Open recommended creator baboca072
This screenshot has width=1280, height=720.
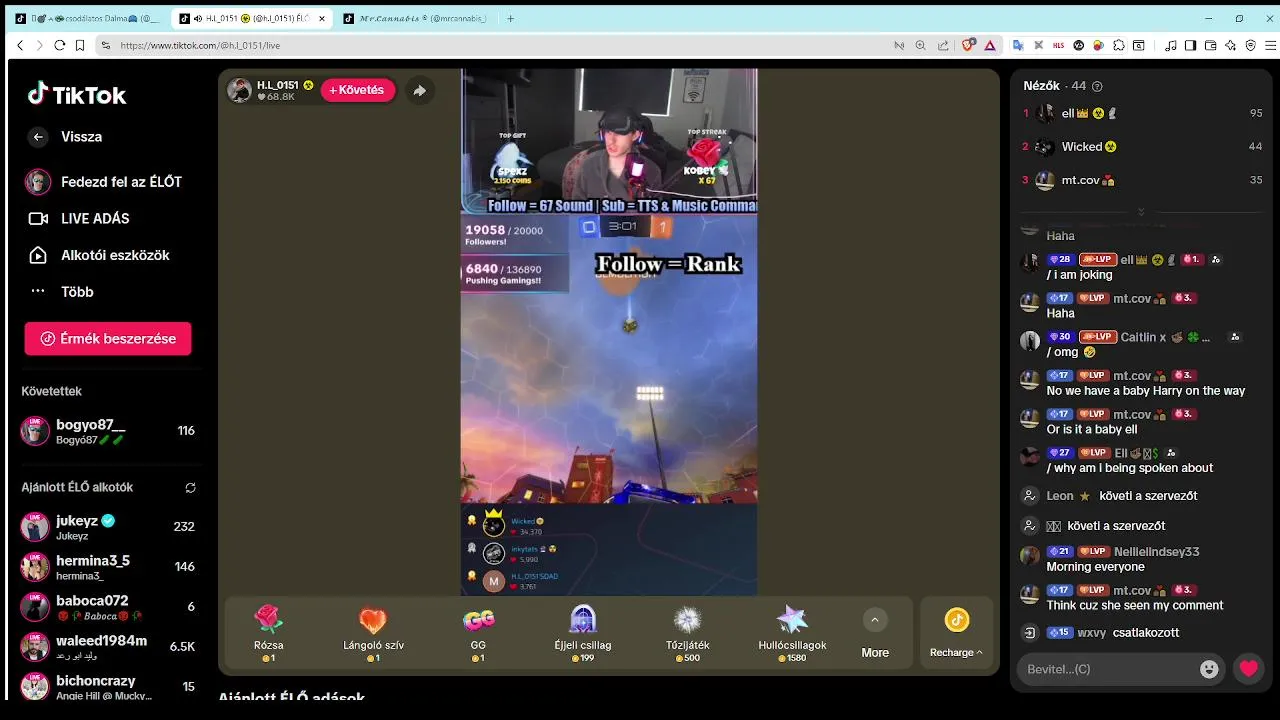(x=108, y=607)
